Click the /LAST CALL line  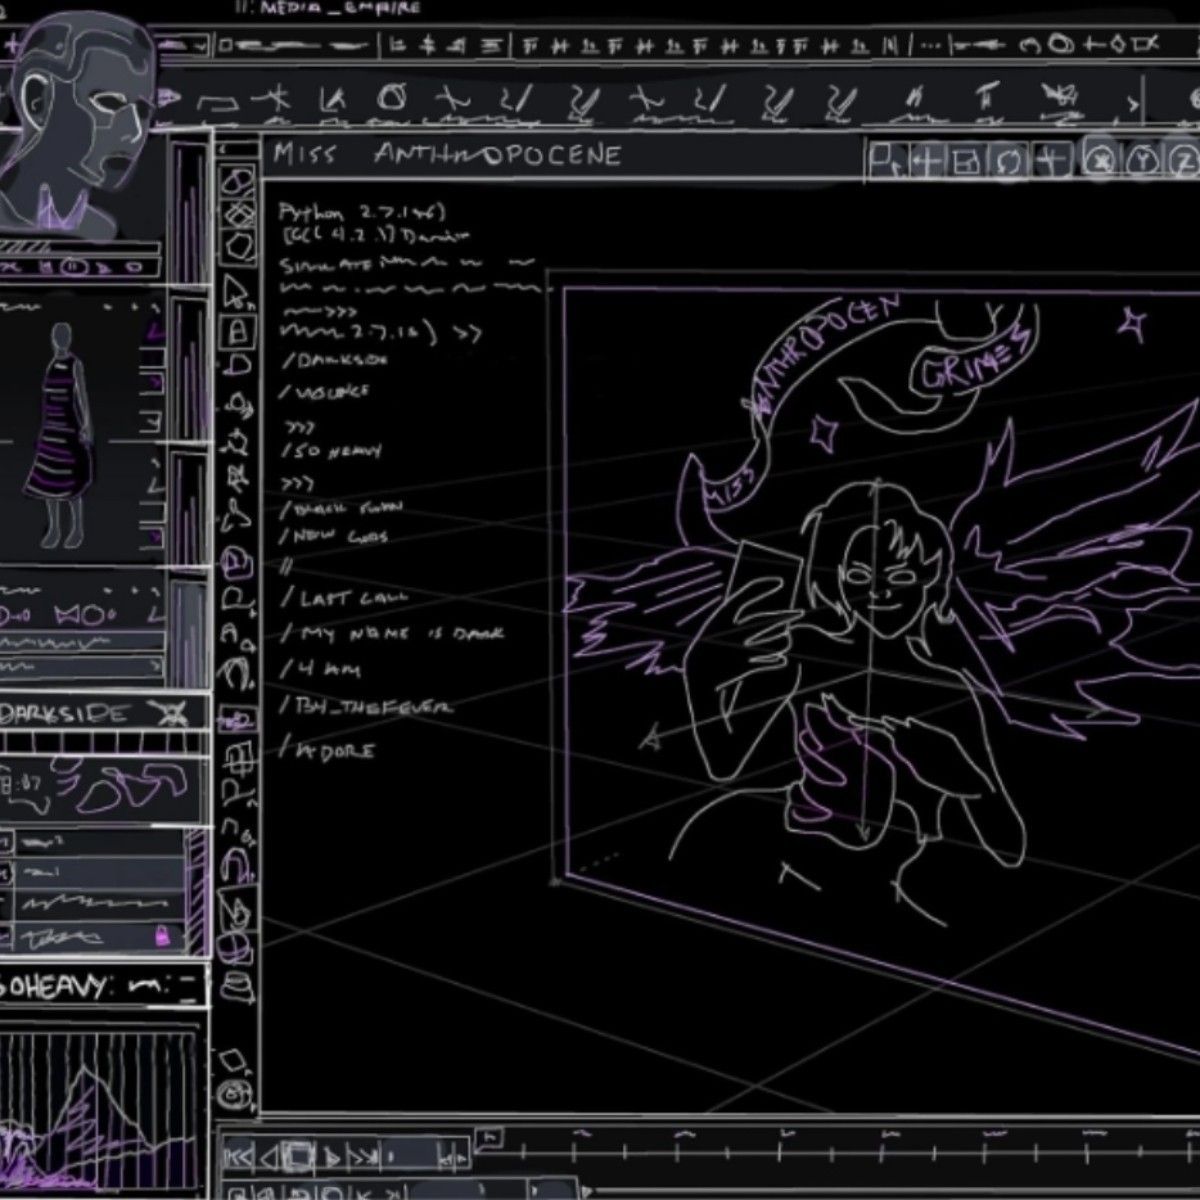coord(346,598)
